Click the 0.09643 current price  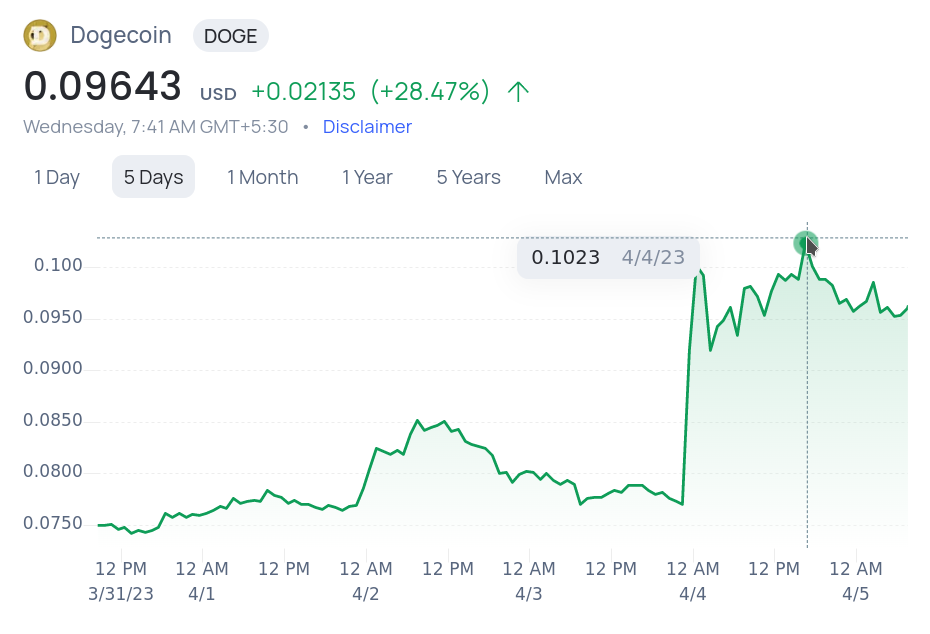pyautogui.click(x=103, y=87)
